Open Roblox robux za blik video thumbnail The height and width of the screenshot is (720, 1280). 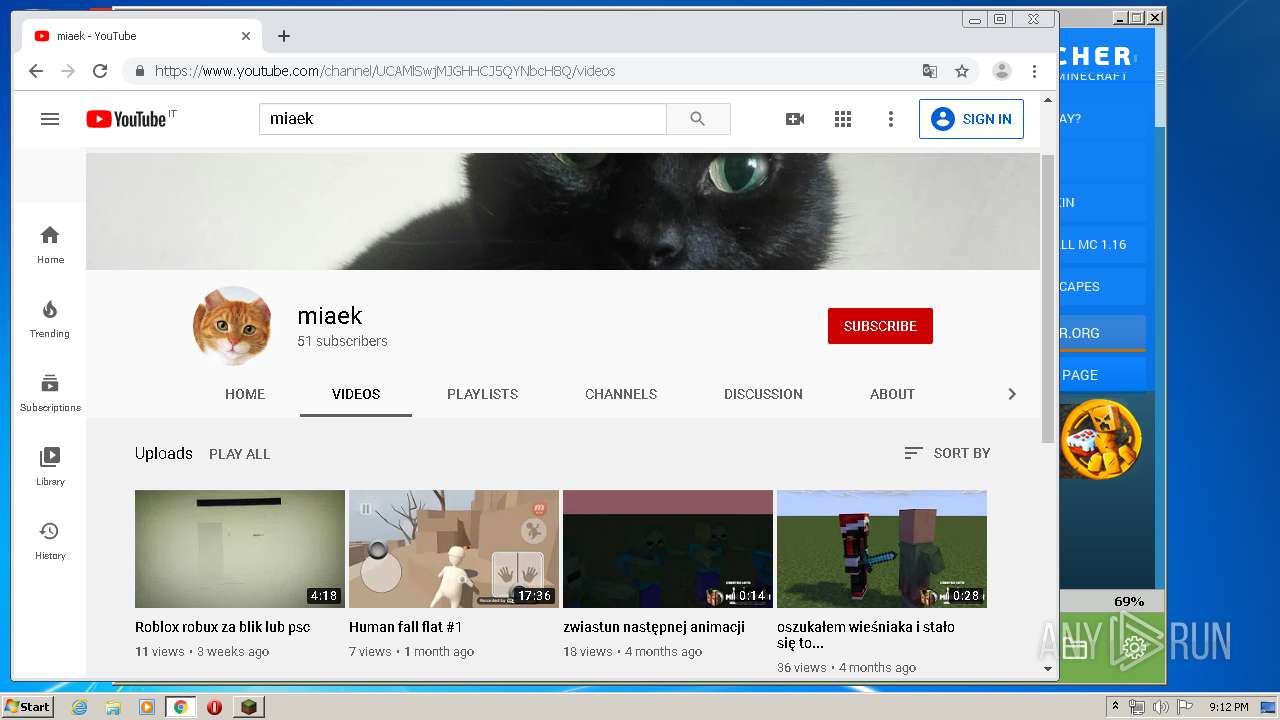click(x=240, y=549)
